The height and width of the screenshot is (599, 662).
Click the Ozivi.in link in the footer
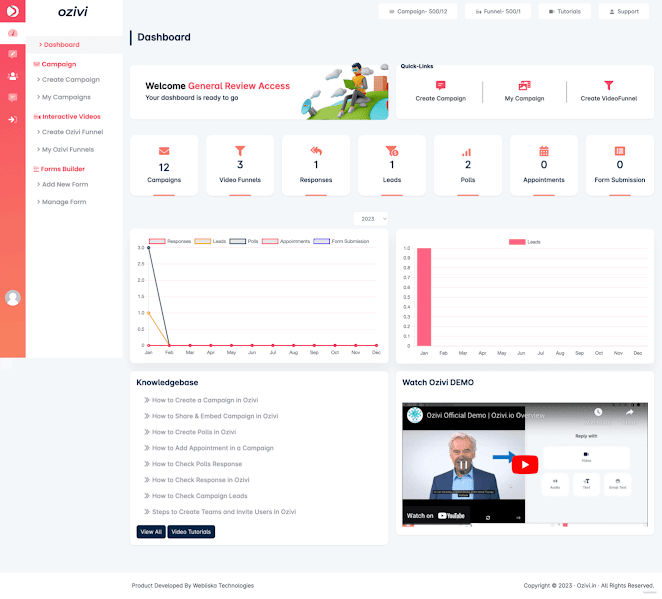(x=586, y=585)
